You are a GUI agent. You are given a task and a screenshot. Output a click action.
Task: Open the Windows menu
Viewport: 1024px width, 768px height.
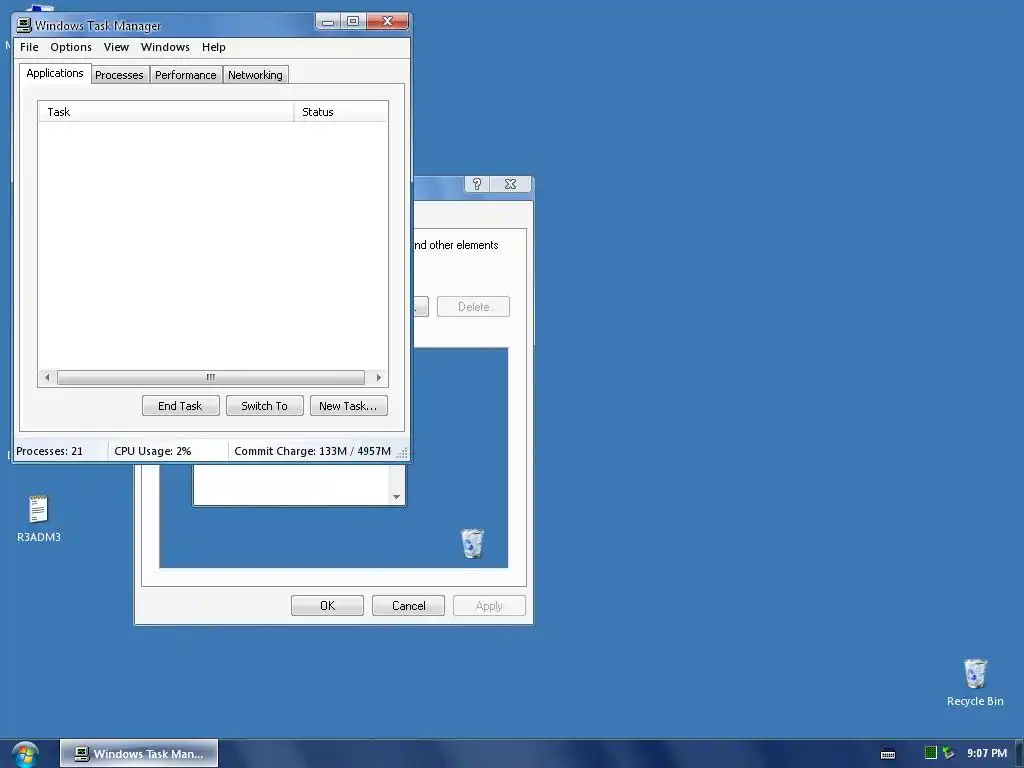coord(165,47)
